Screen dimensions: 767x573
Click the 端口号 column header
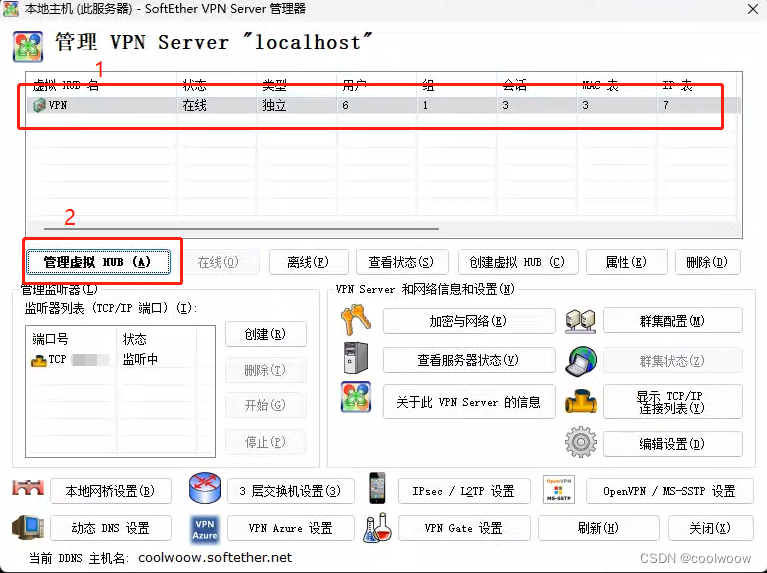(x=71, y=339)
